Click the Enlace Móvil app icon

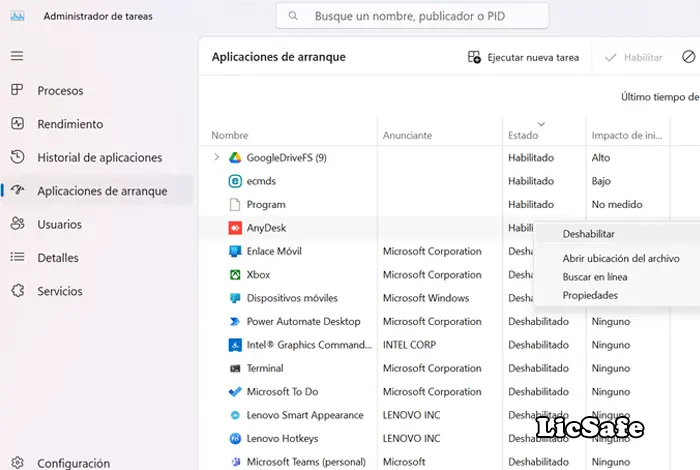235,251
